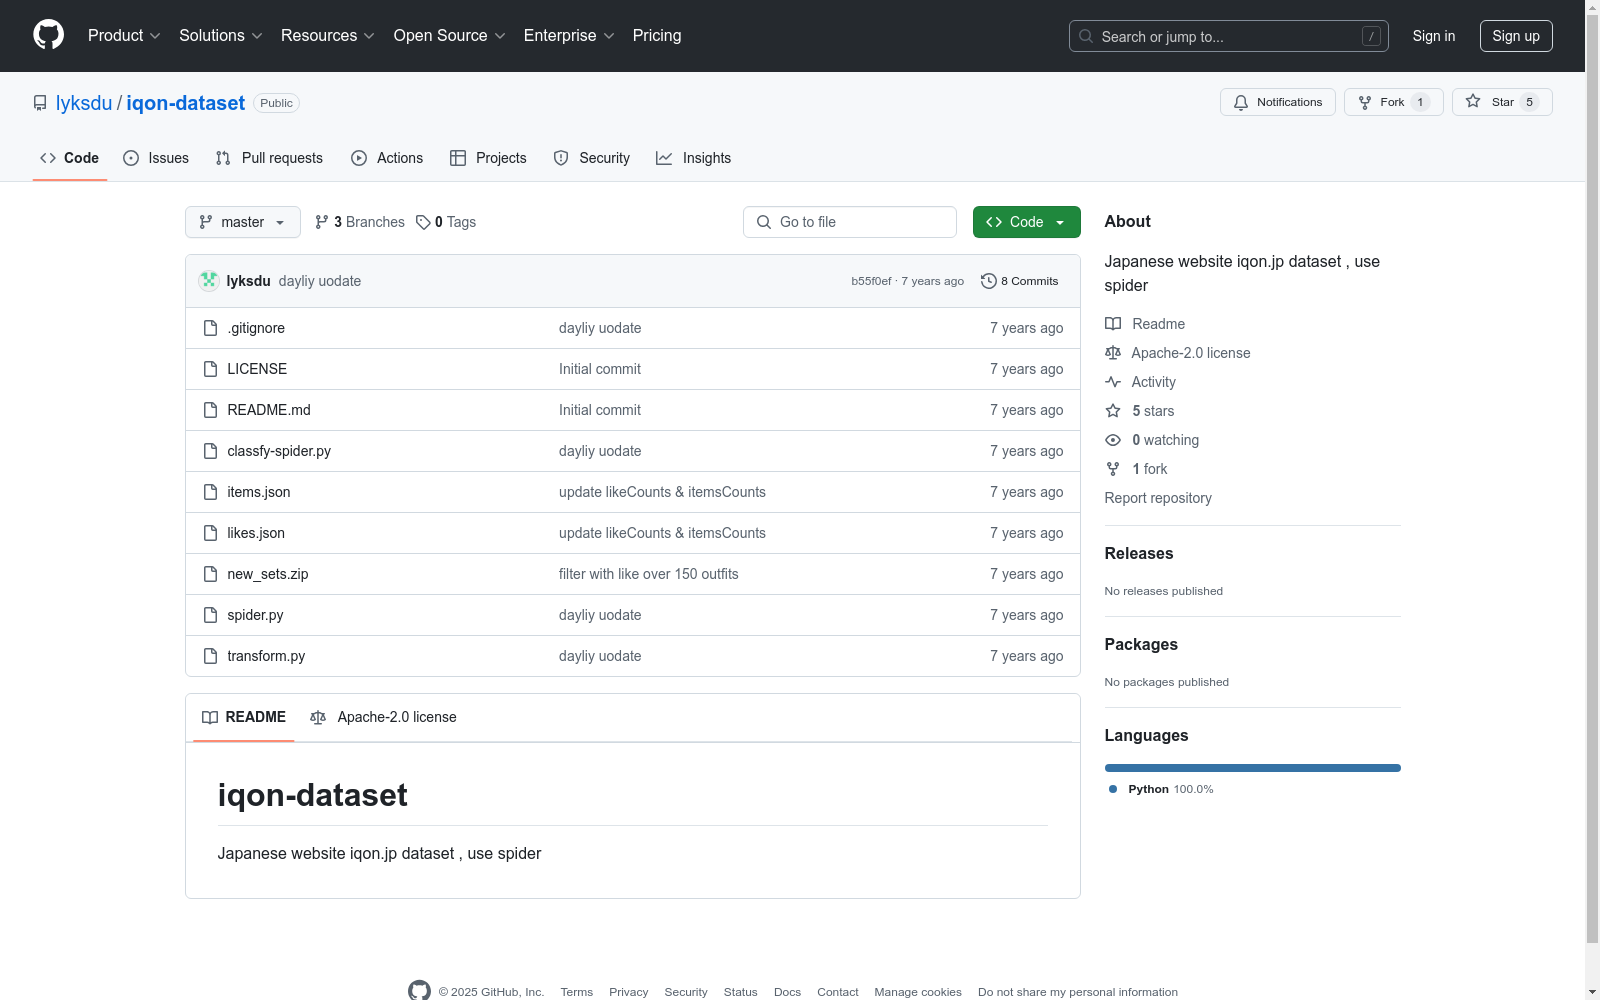
Task: Click the scale icon beside Apache-2.0 license in About
Action: 1113,353
